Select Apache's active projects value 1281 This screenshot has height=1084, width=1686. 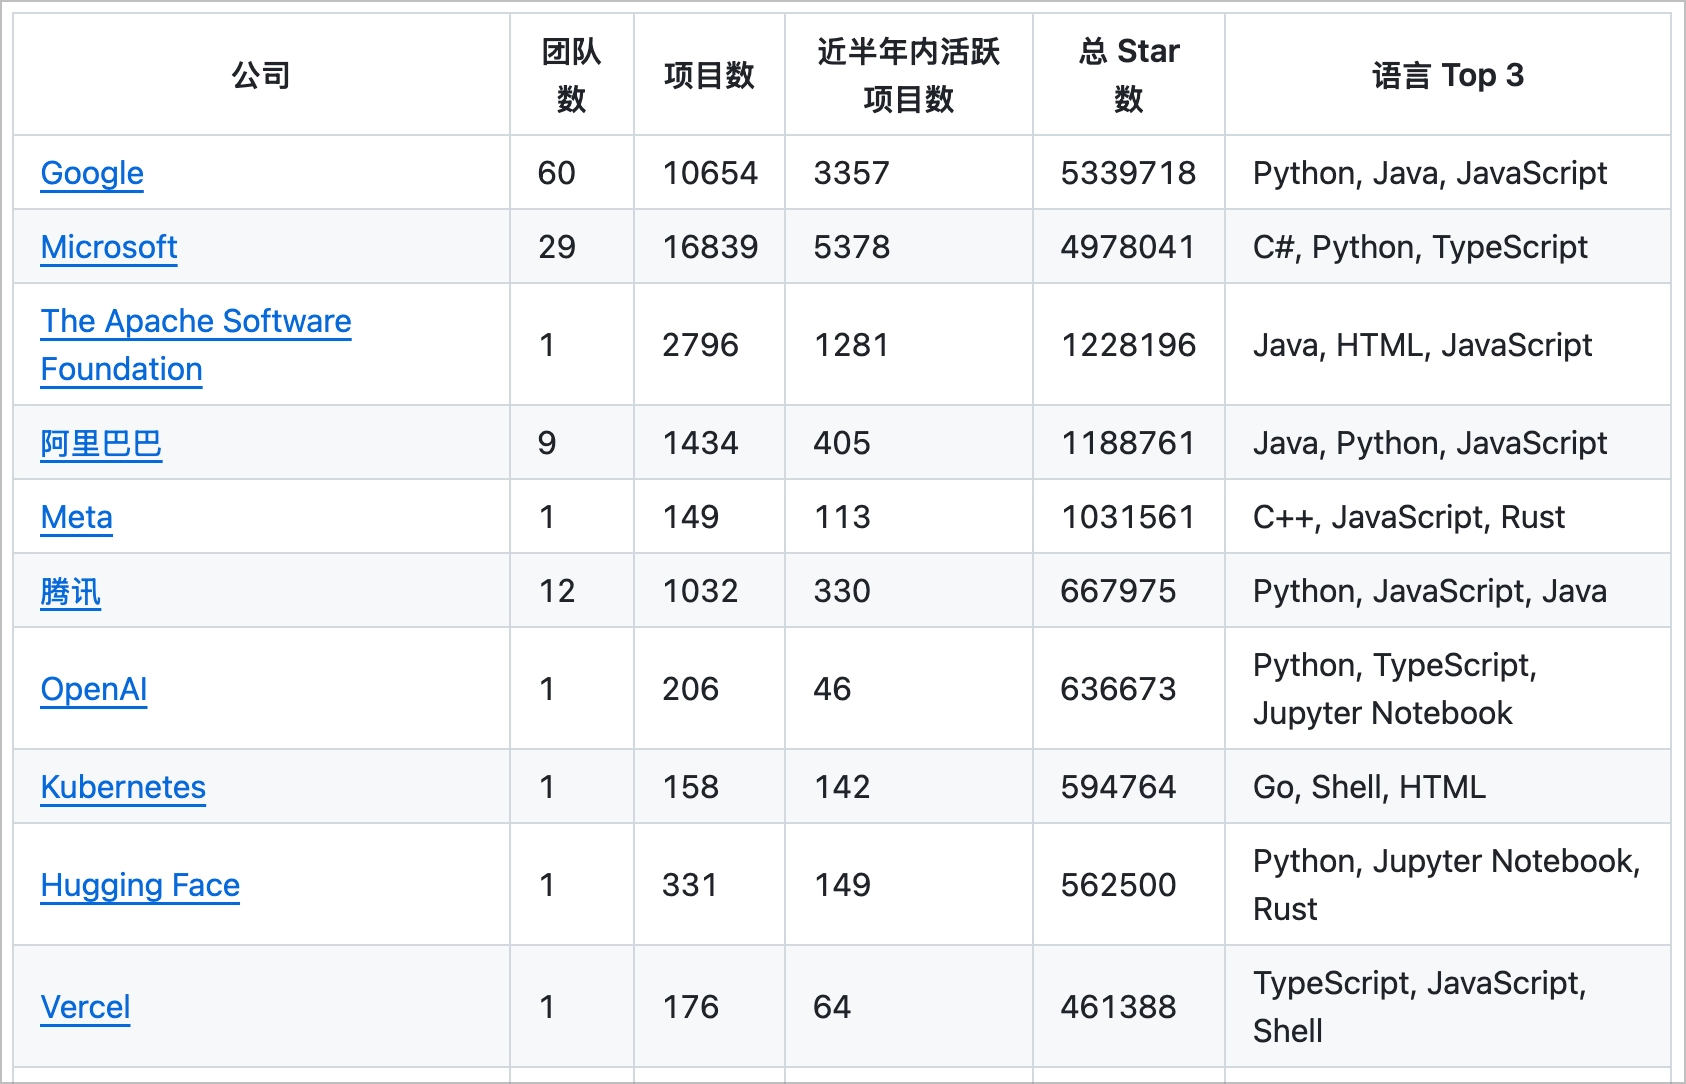pyautogui.click(x=852, y=345)
